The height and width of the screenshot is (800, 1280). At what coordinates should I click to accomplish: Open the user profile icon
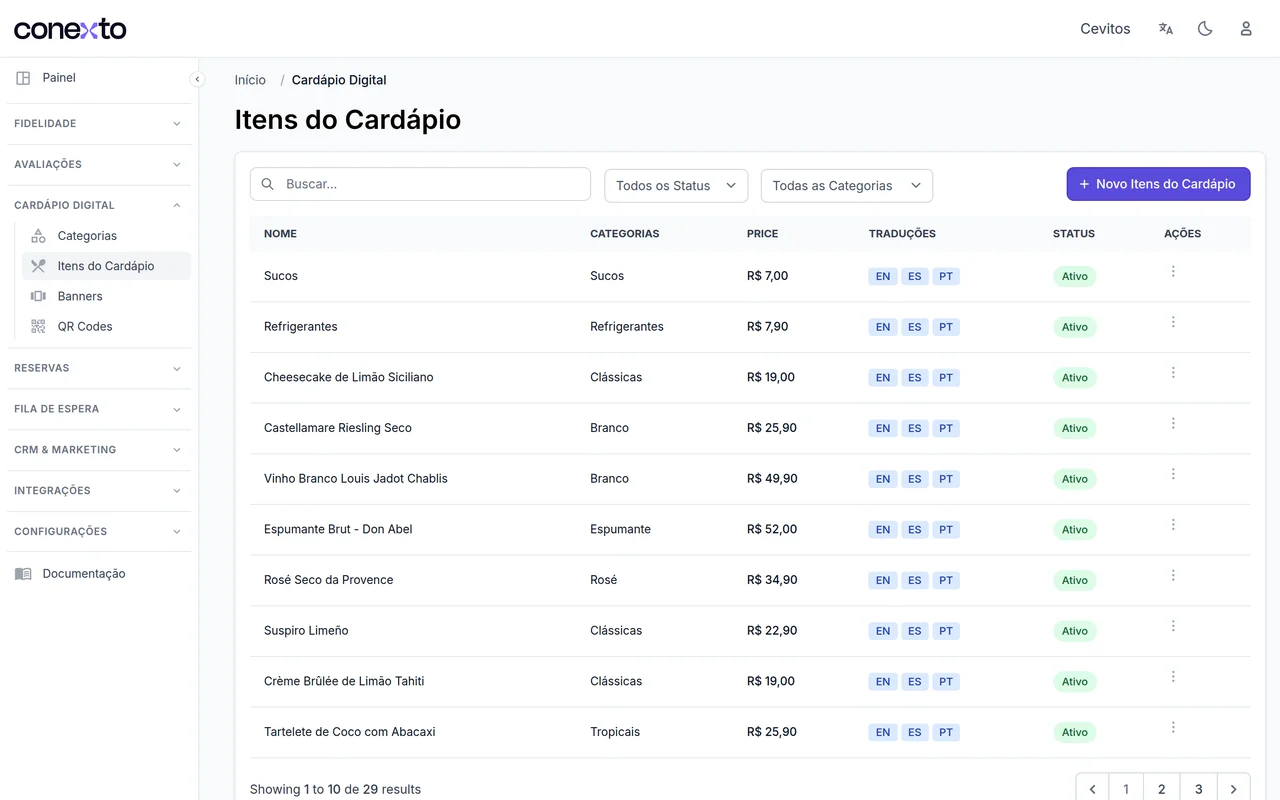[1246, 29]
